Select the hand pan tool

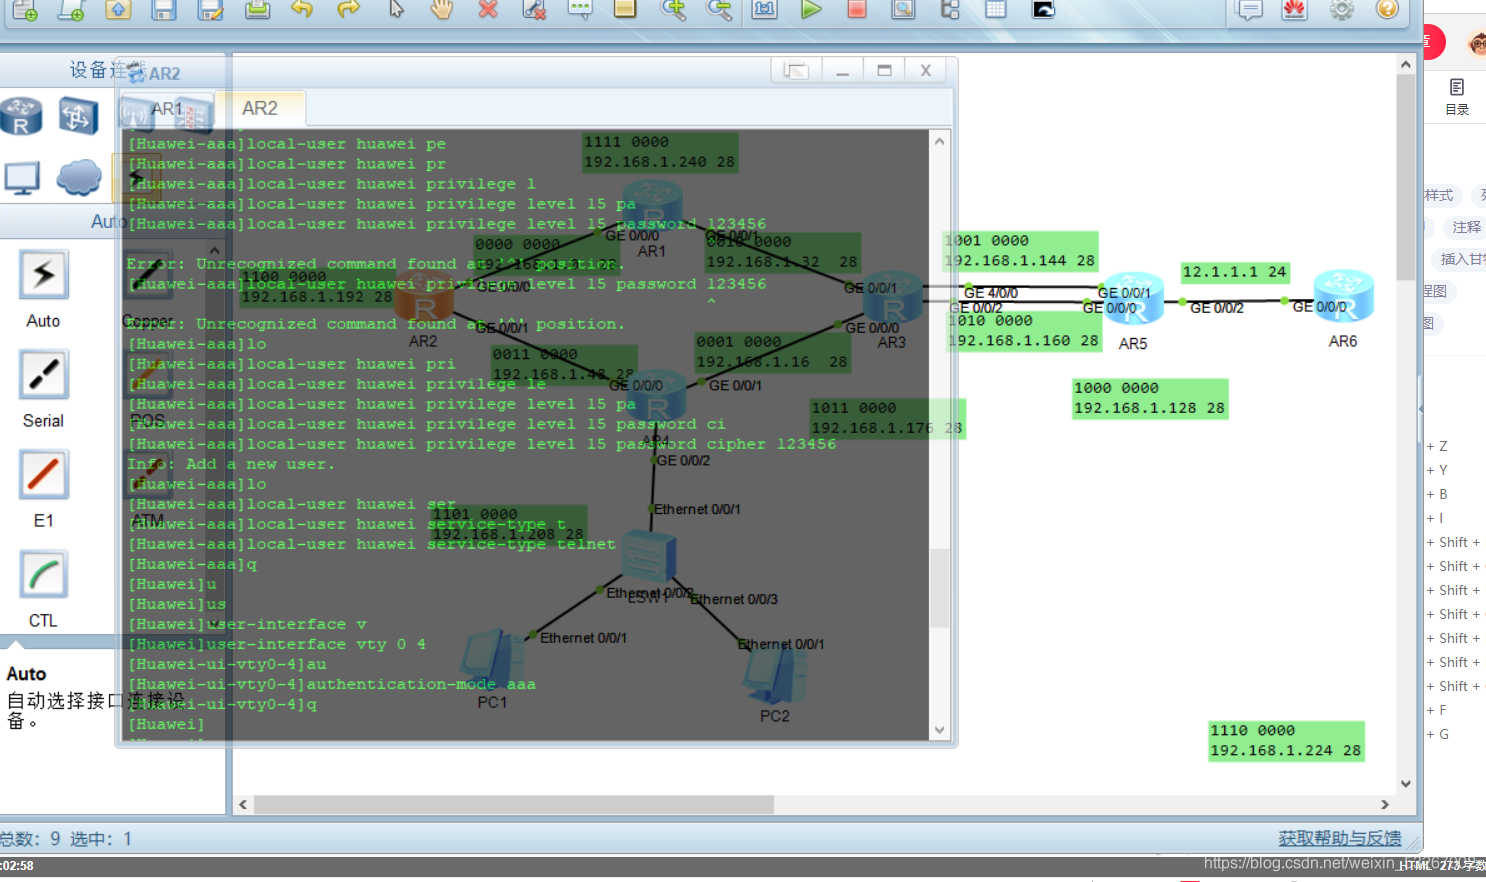442,10
